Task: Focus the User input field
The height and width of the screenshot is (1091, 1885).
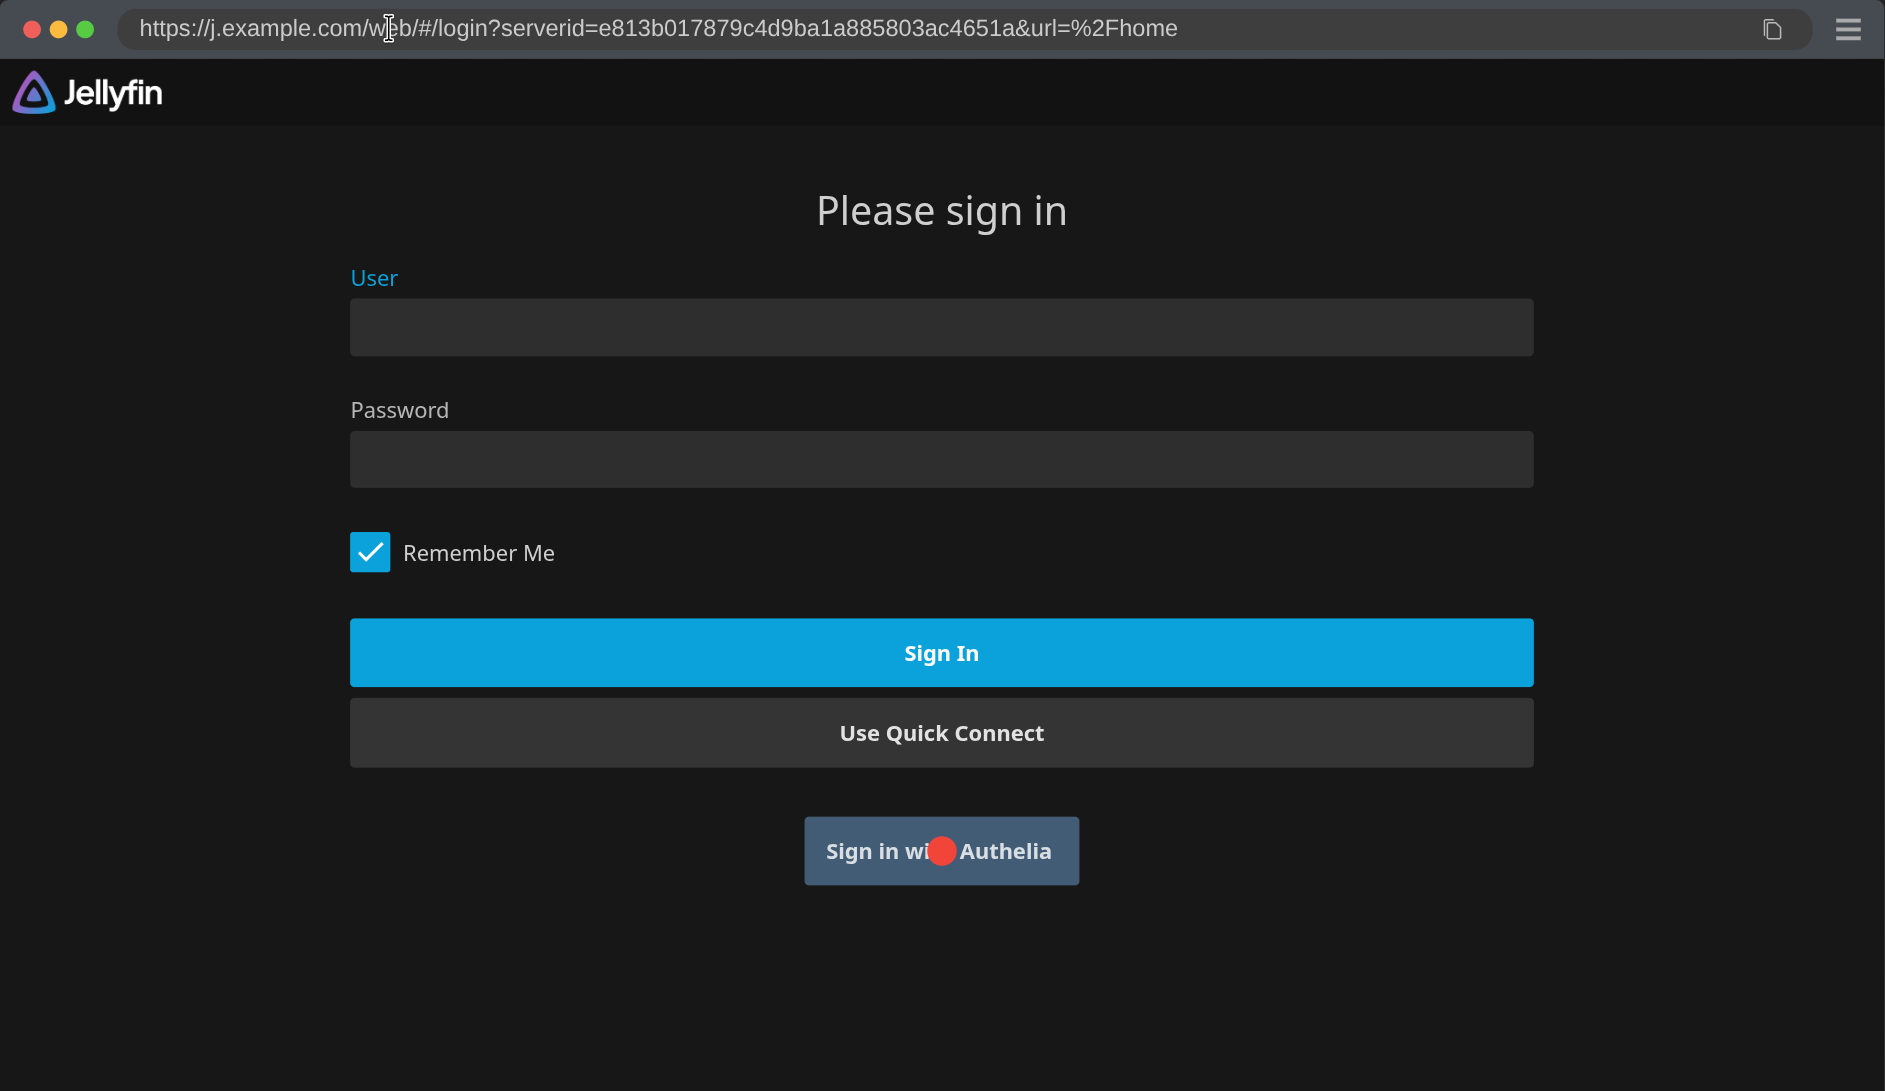Action: [x=941, y=327]
